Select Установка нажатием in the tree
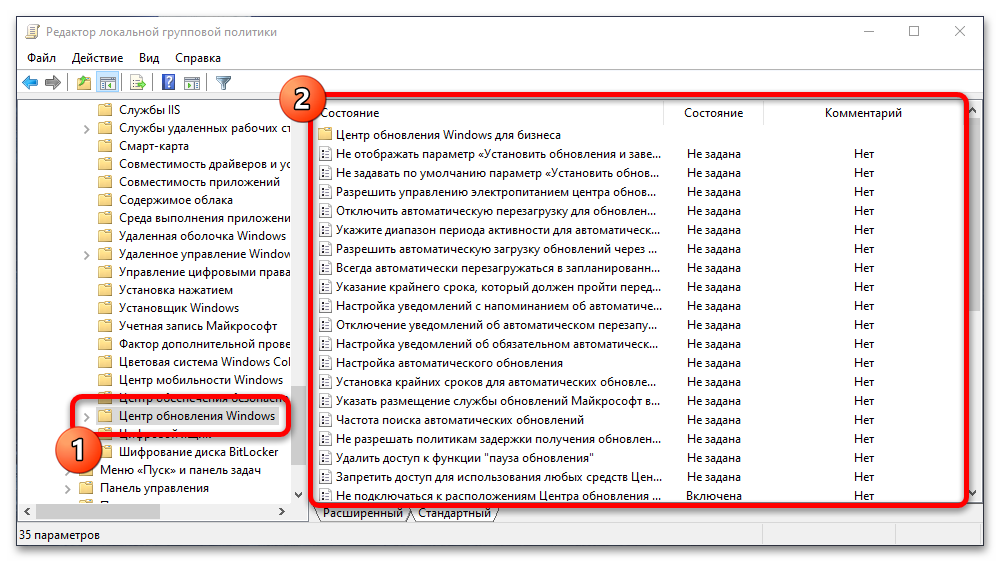The width and height of the screenshot is (1000, 562). 175,290
